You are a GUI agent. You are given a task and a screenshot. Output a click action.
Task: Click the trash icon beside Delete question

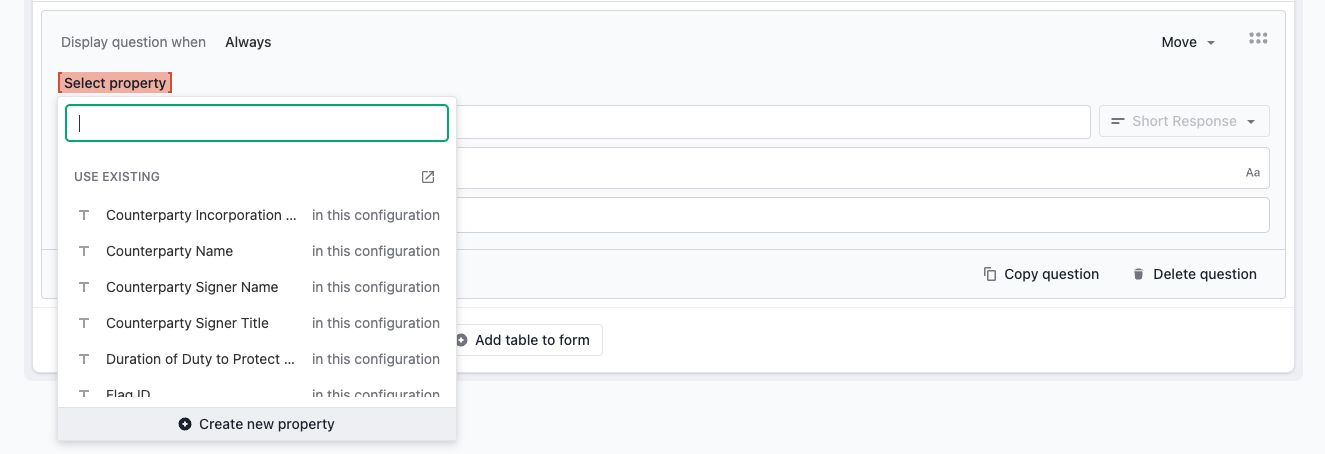(1138, 274)
